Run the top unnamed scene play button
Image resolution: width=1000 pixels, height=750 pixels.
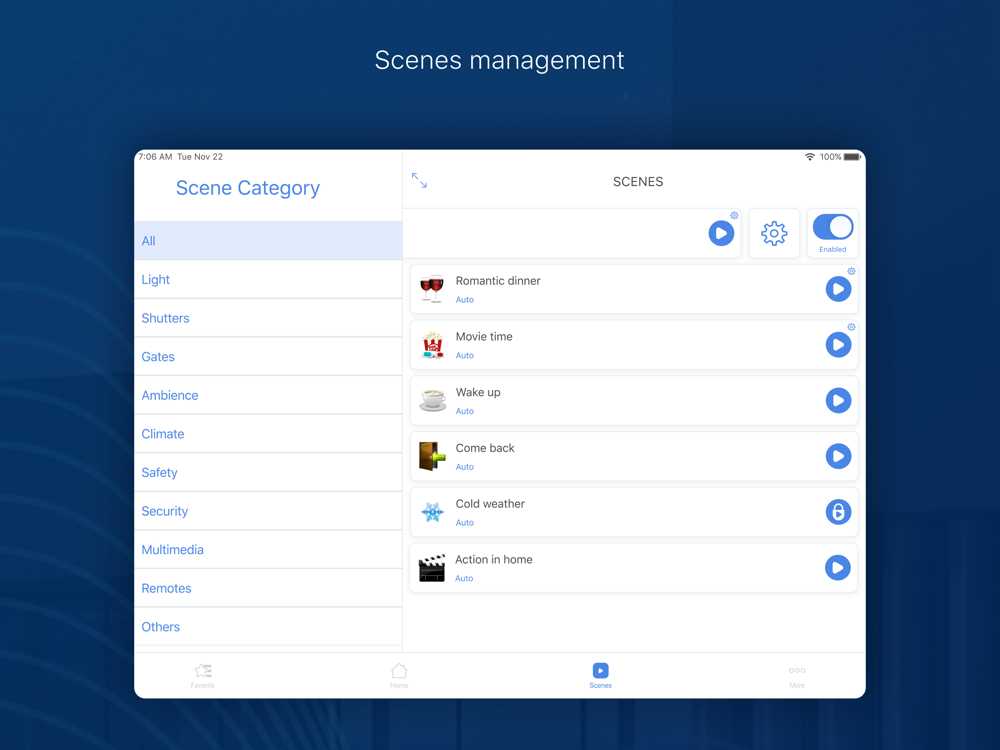pos(721,233)
